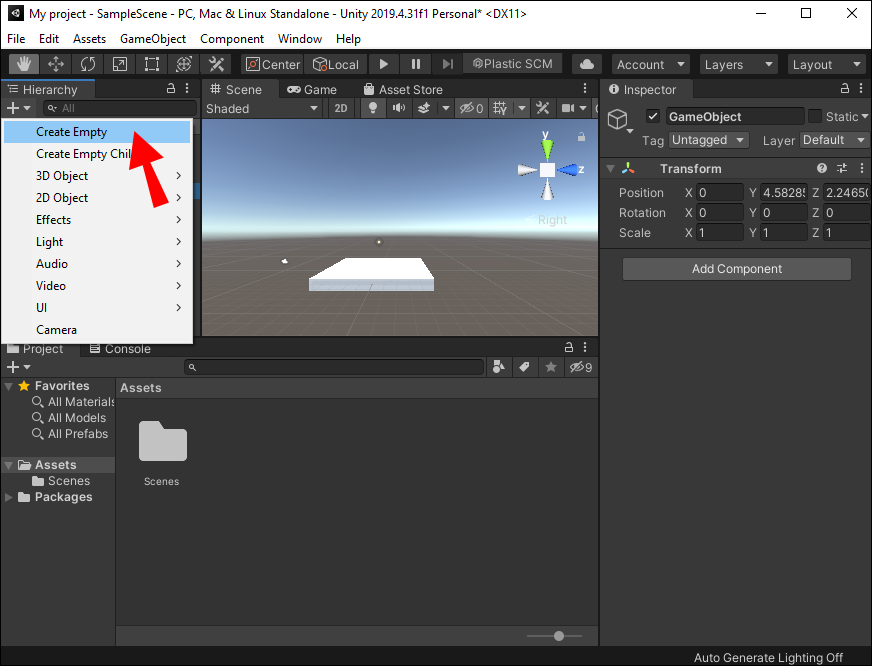This screenshot has width=872, height=666.
Task: Click the Add Component button
Action: click(737, 269)
